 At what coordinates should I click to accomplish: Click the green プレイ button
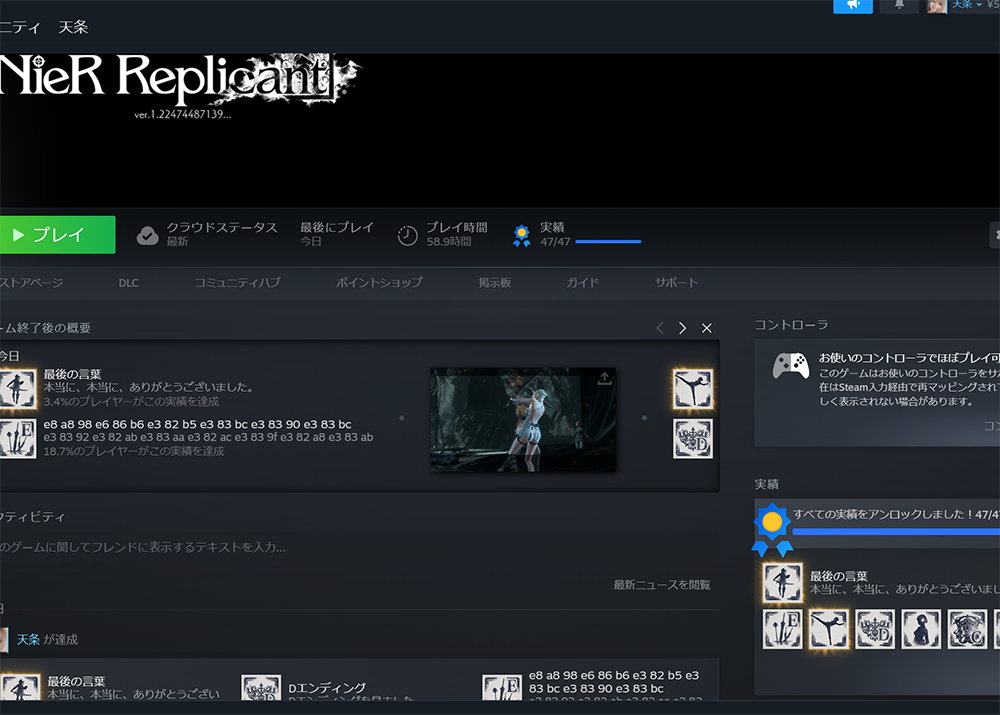click(57, 235)
